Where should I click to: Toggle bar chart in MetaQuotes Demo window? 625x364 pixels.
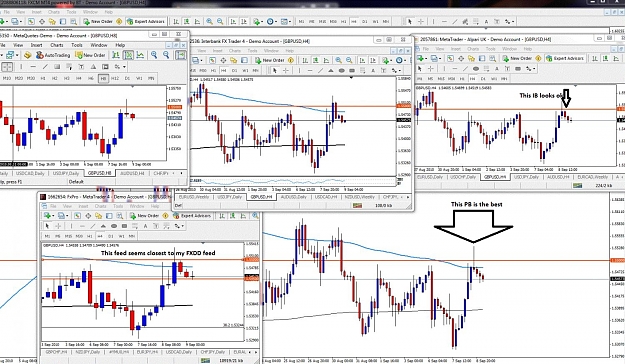click(116, 55)
